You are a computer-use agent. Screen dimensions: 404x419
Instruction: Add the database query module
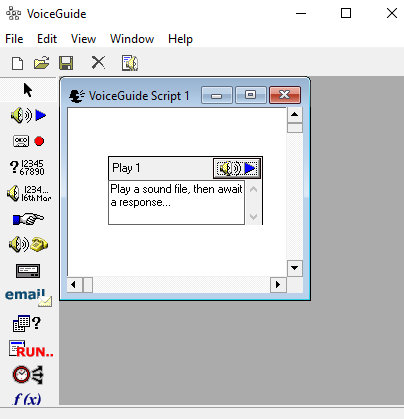click(x=27, y=323)
